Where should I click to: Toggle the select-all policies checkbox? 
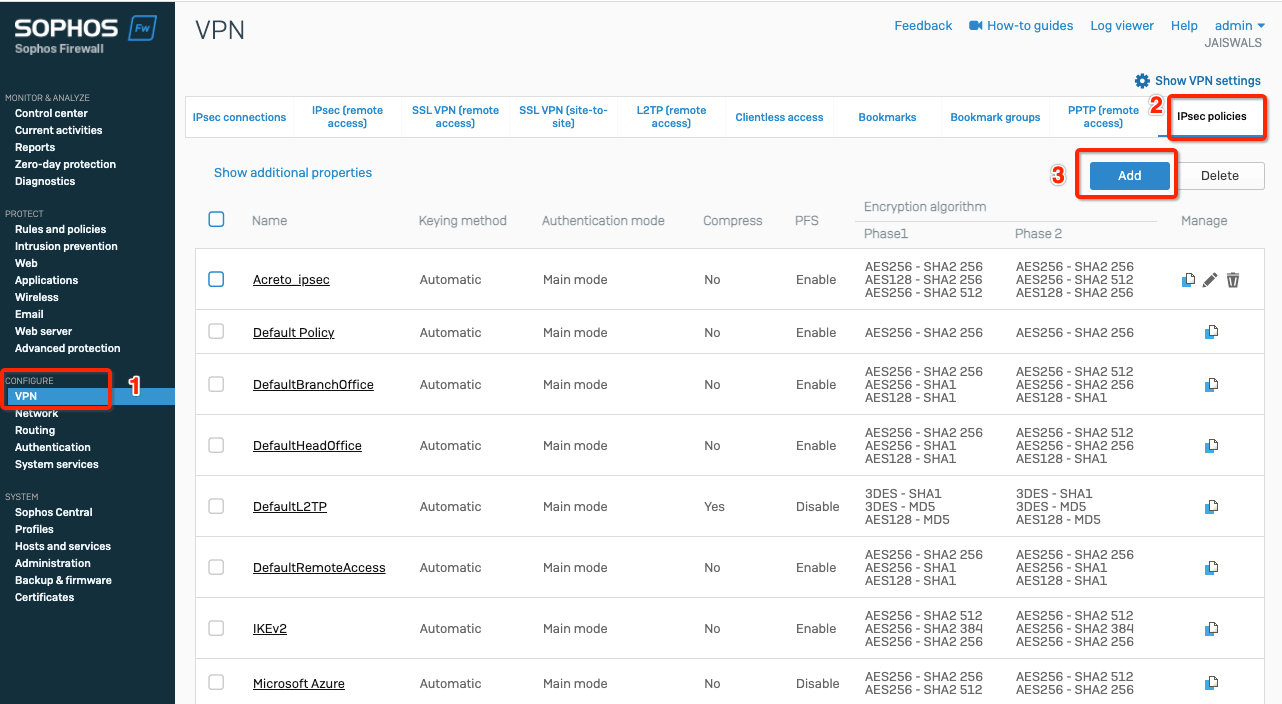[x=216, y=219]
